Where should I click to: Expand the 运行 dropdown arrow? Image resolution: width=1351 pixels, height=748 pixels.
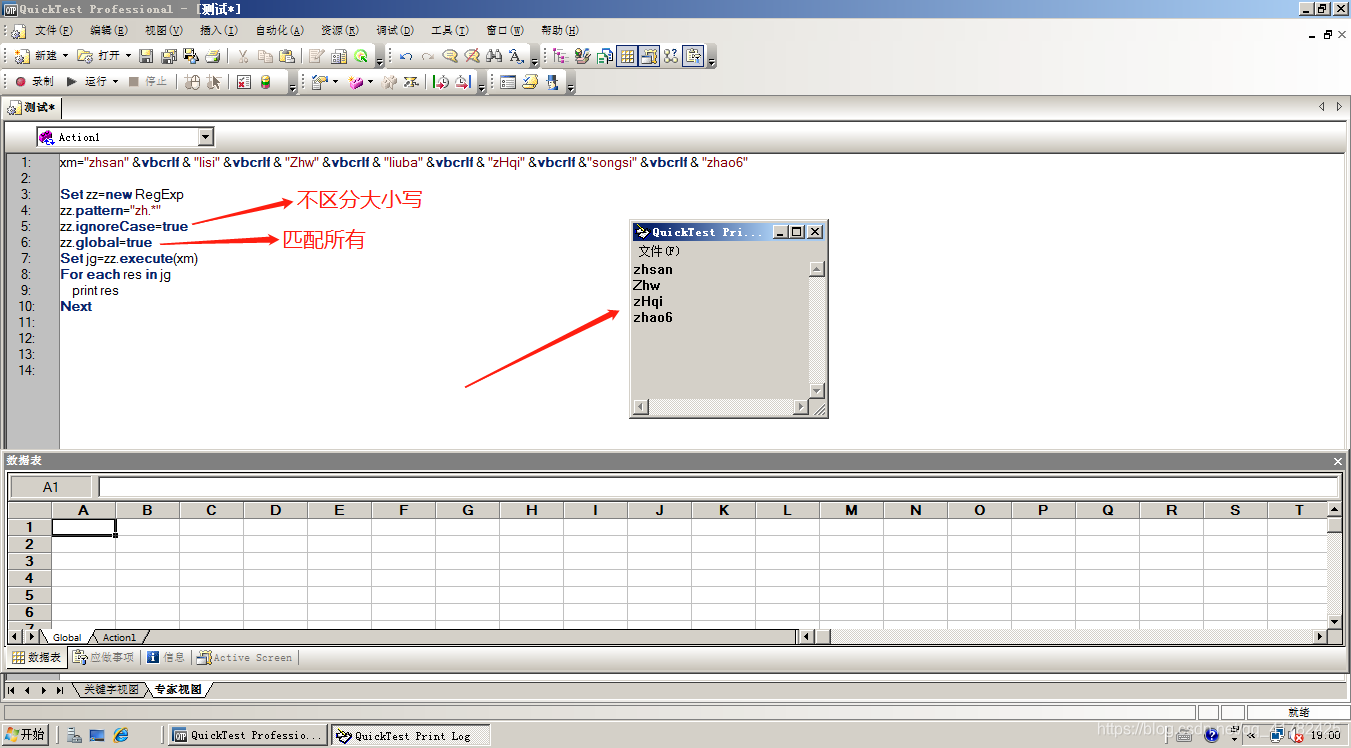point(115,81)
